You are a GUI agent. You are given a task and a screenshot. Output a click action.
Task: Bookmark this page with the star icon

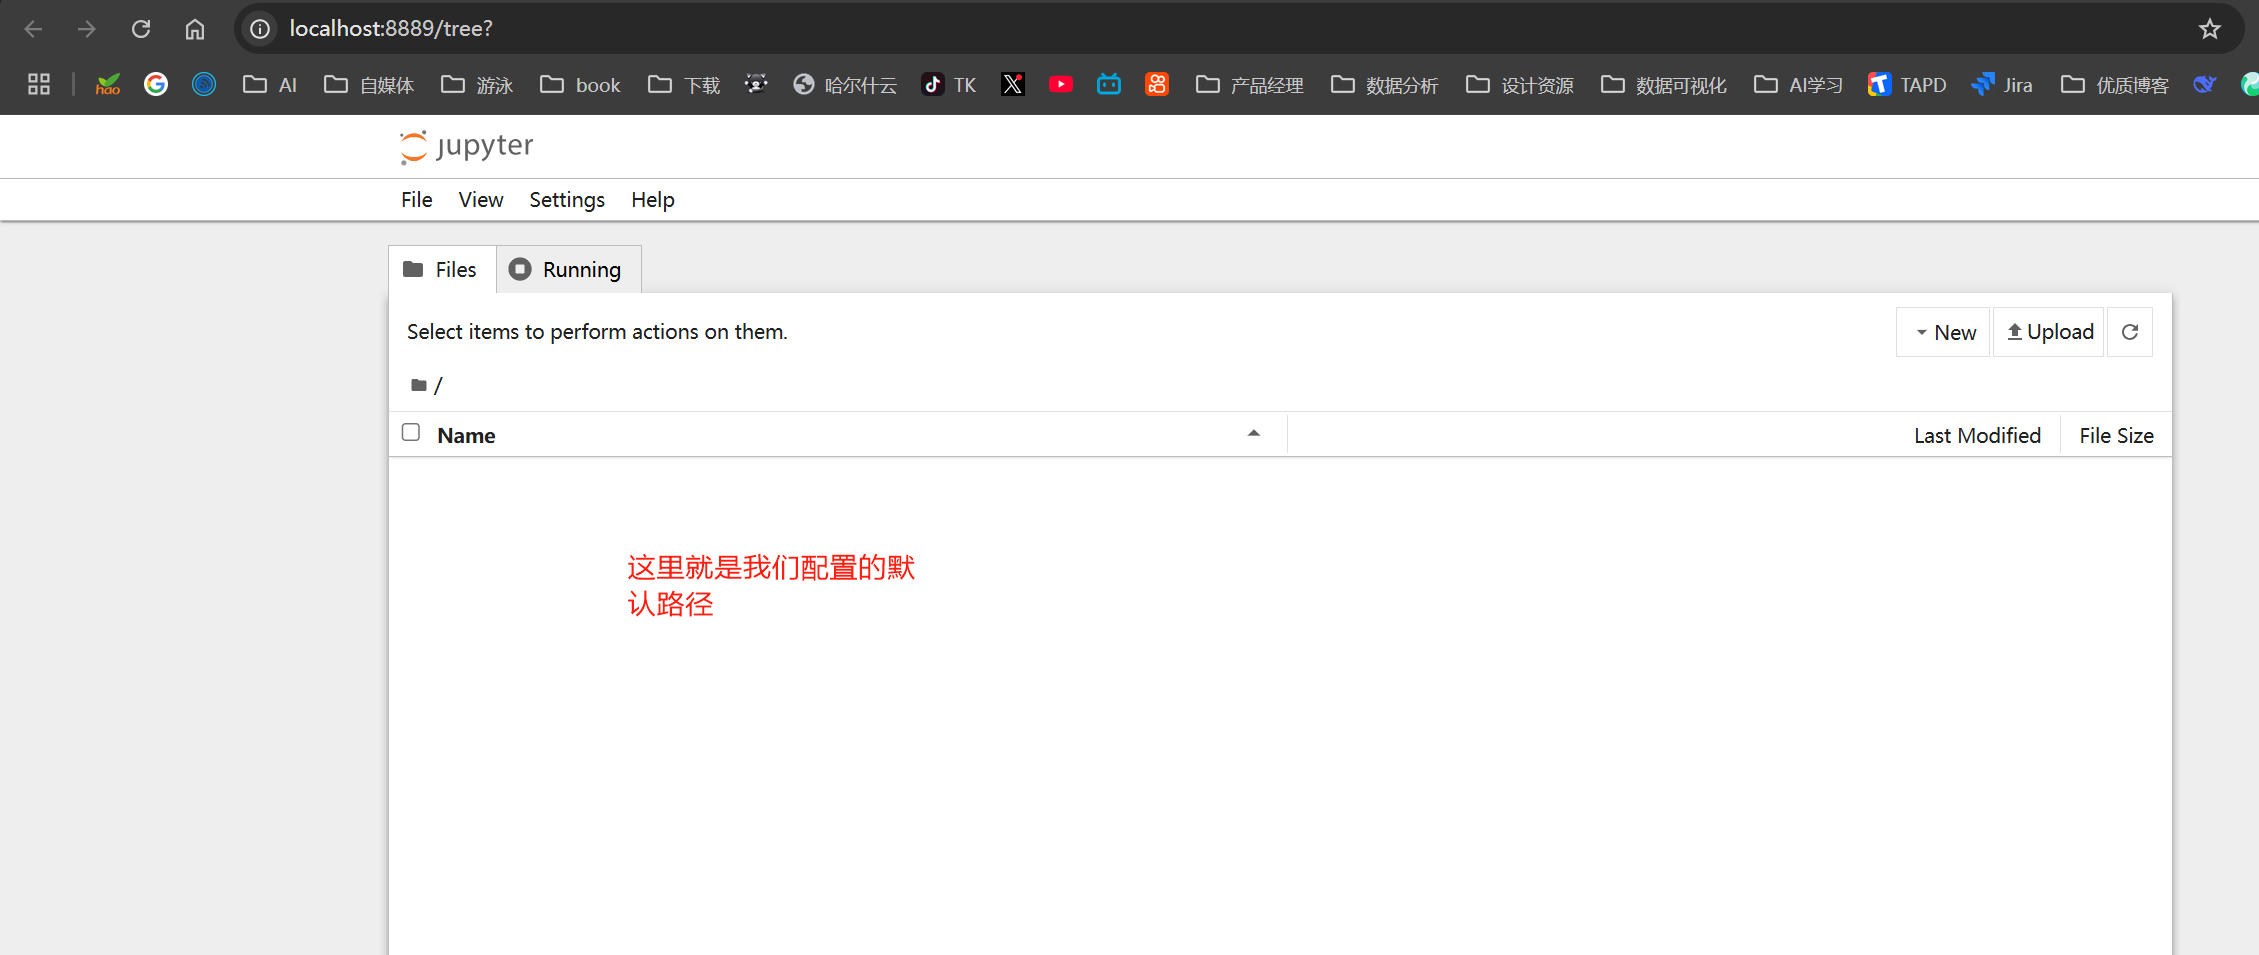tap(2210, 29)
